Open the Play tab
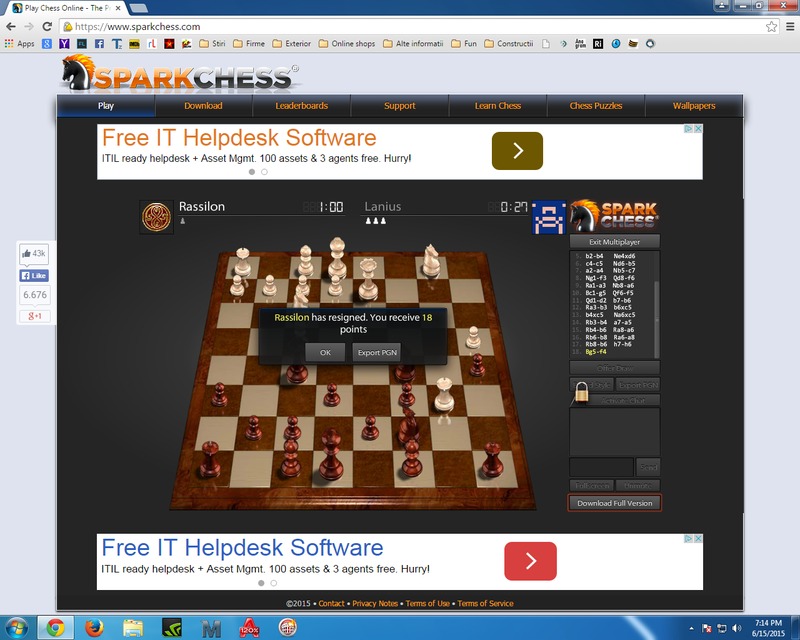The image size is (800, 640). pos(106,106)
